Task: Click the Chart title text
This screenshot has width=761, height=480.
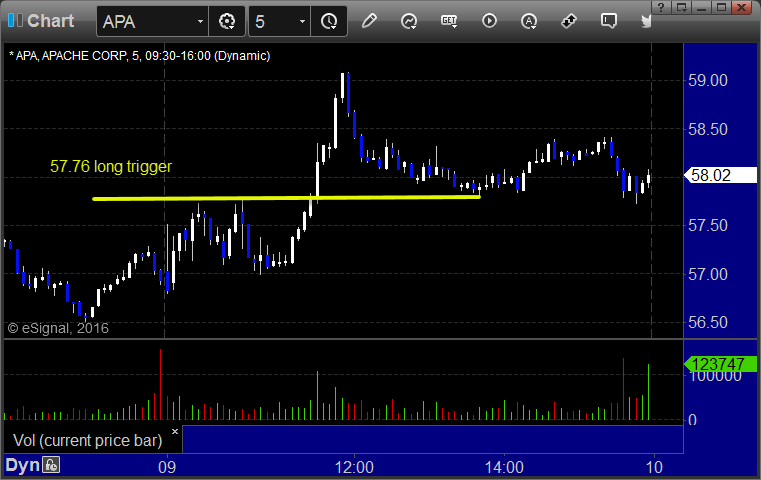Action: (x=50, y=21)
